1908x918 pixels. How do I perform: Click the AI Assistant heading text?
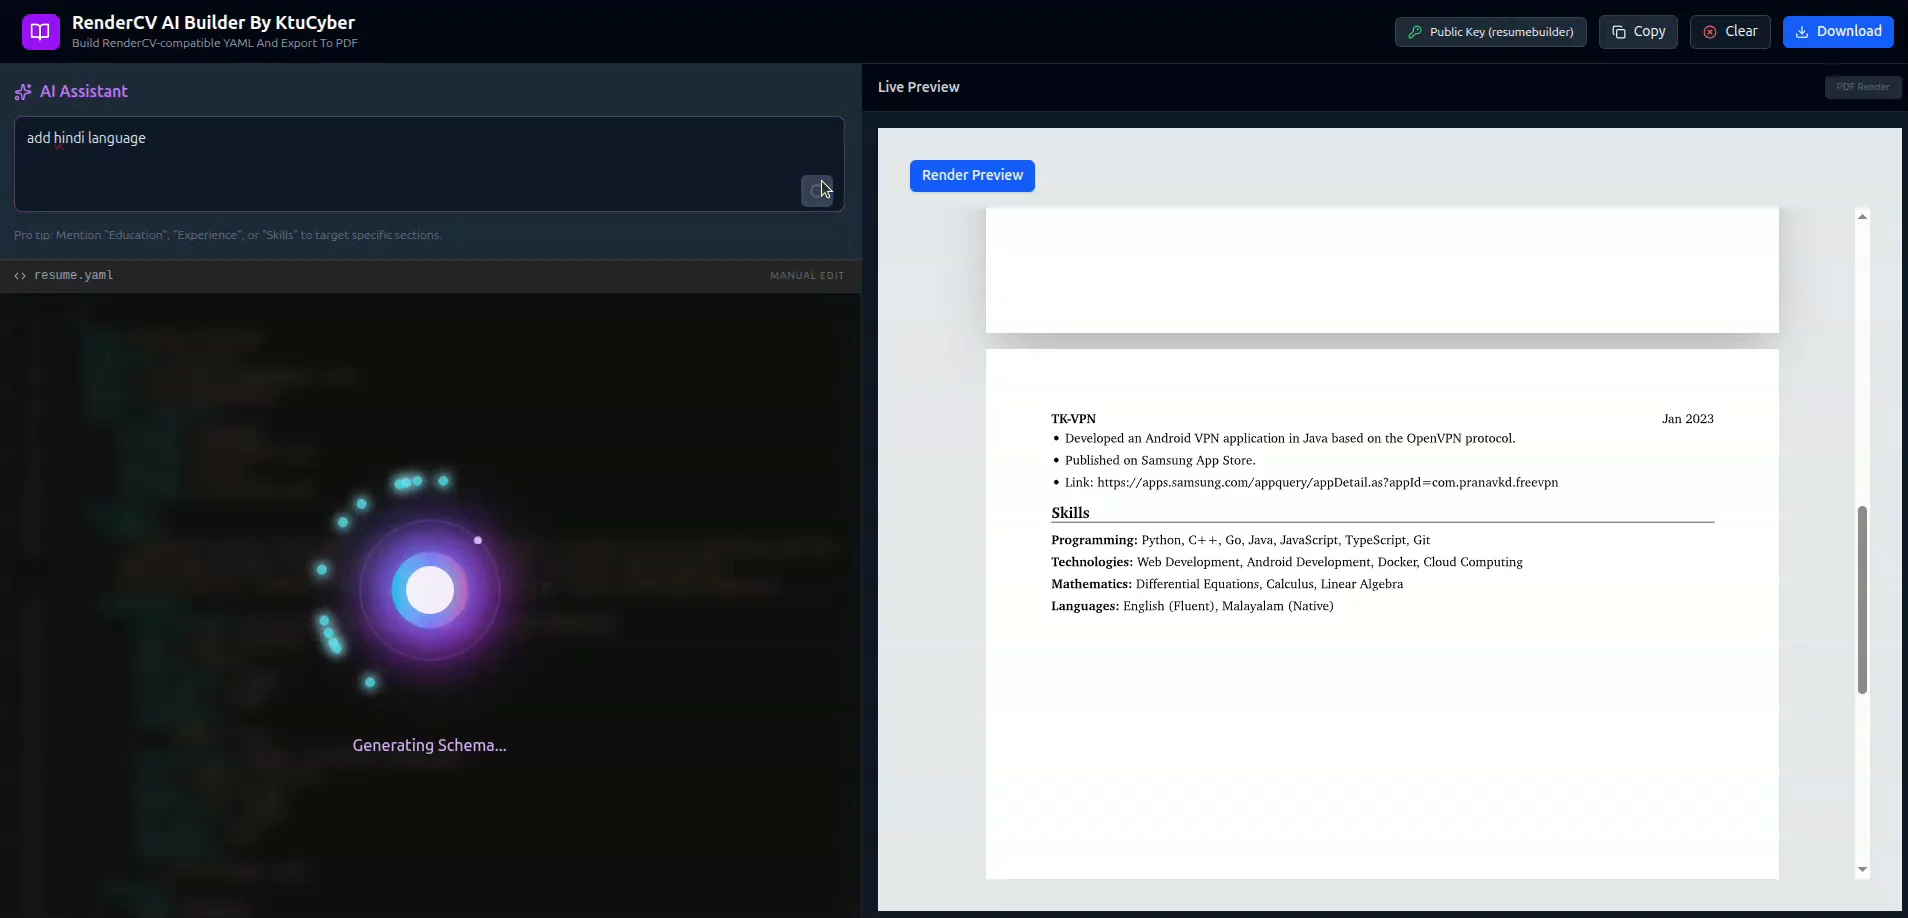[84, 91]
